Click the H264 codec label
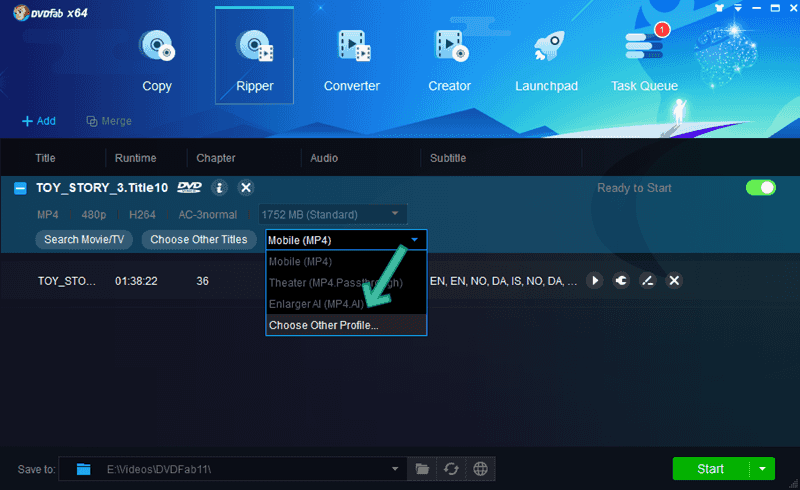The height and width of the screenshot is (490, 800). [x=142, y=215]
